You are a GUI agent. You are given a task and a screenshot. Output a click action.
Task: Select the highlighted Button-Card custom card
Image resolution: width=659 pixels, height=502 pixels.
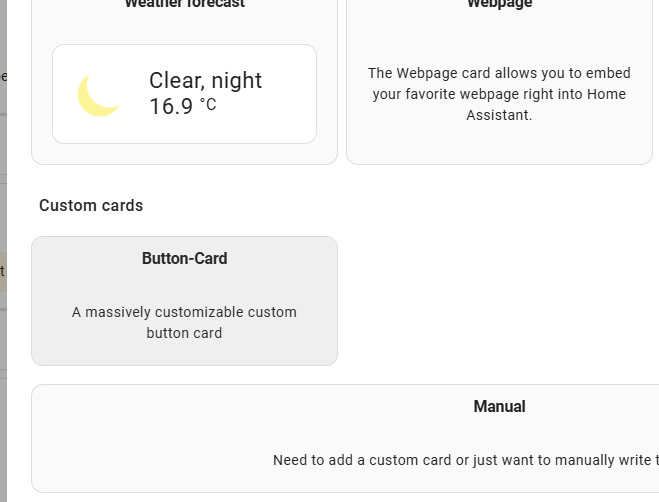tap(185, 301)
